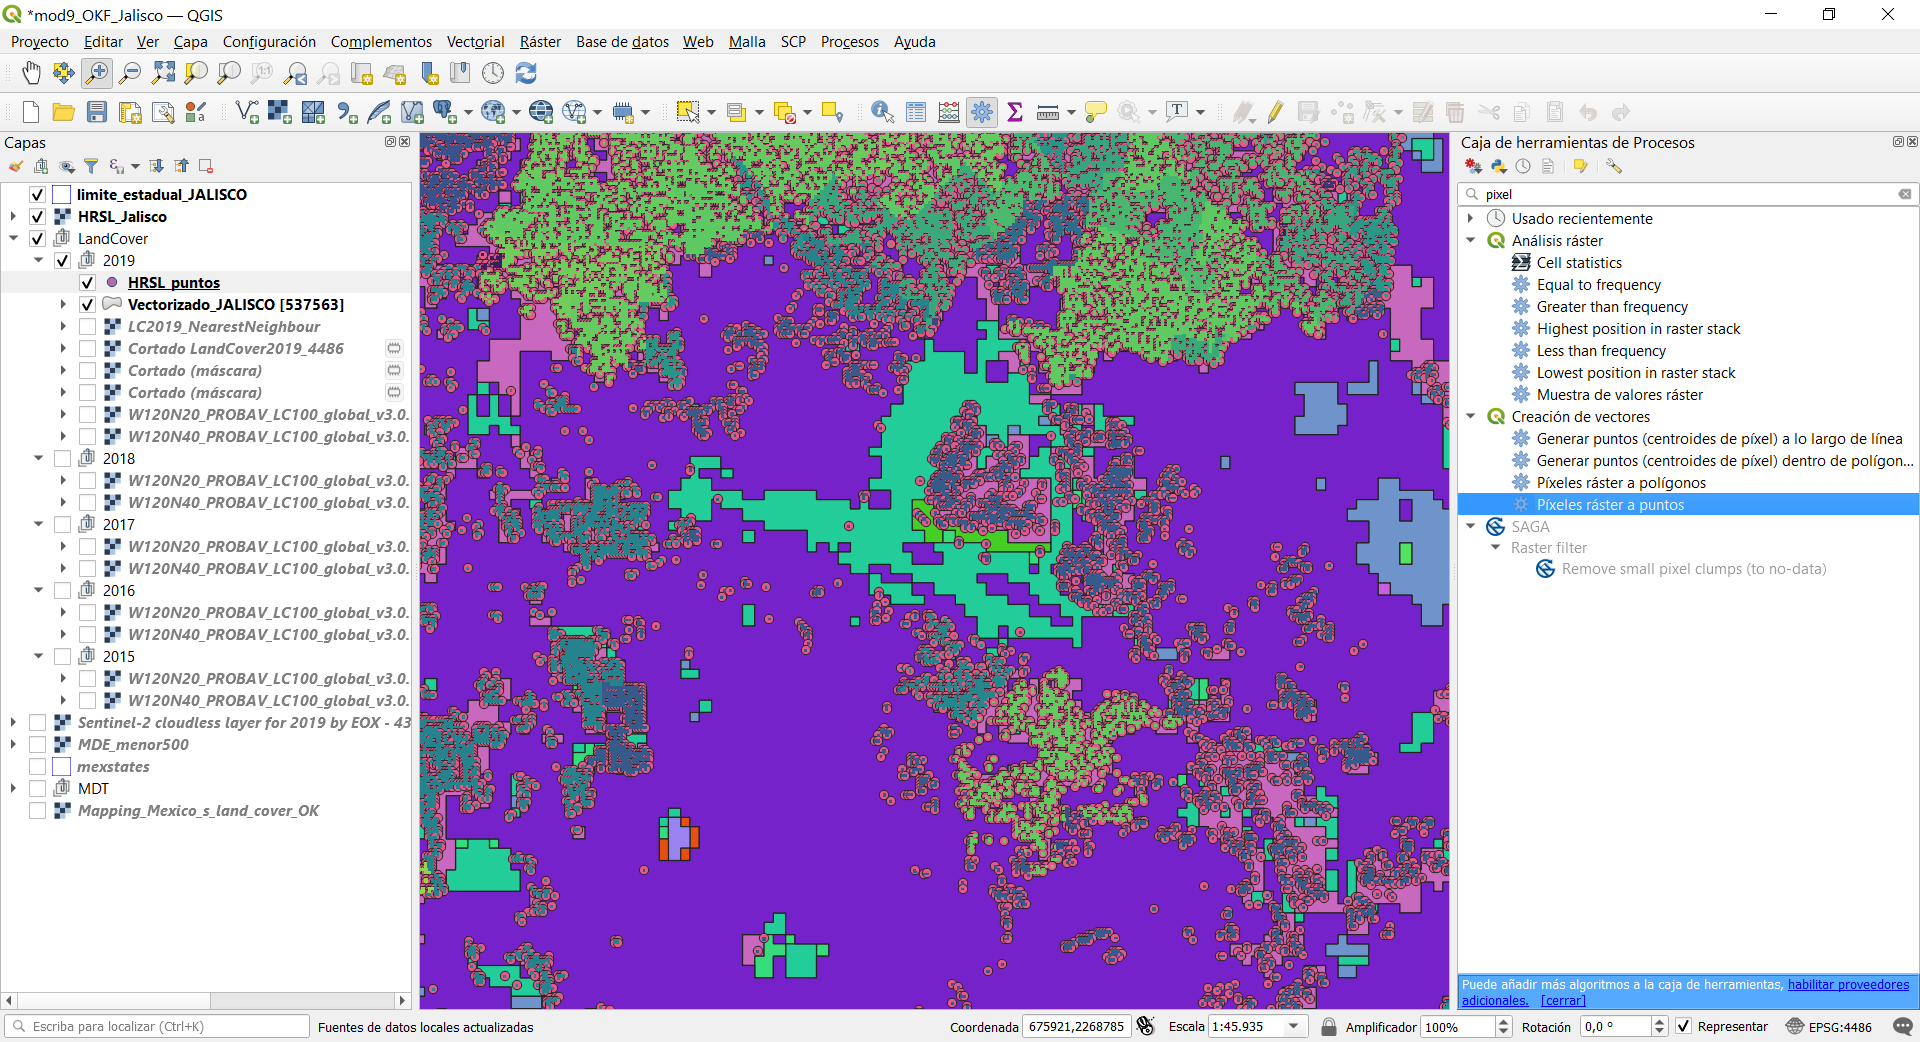Screen dimensions: 1920x1042
Task: Zoom to full extent
Action: pos(163,73)
